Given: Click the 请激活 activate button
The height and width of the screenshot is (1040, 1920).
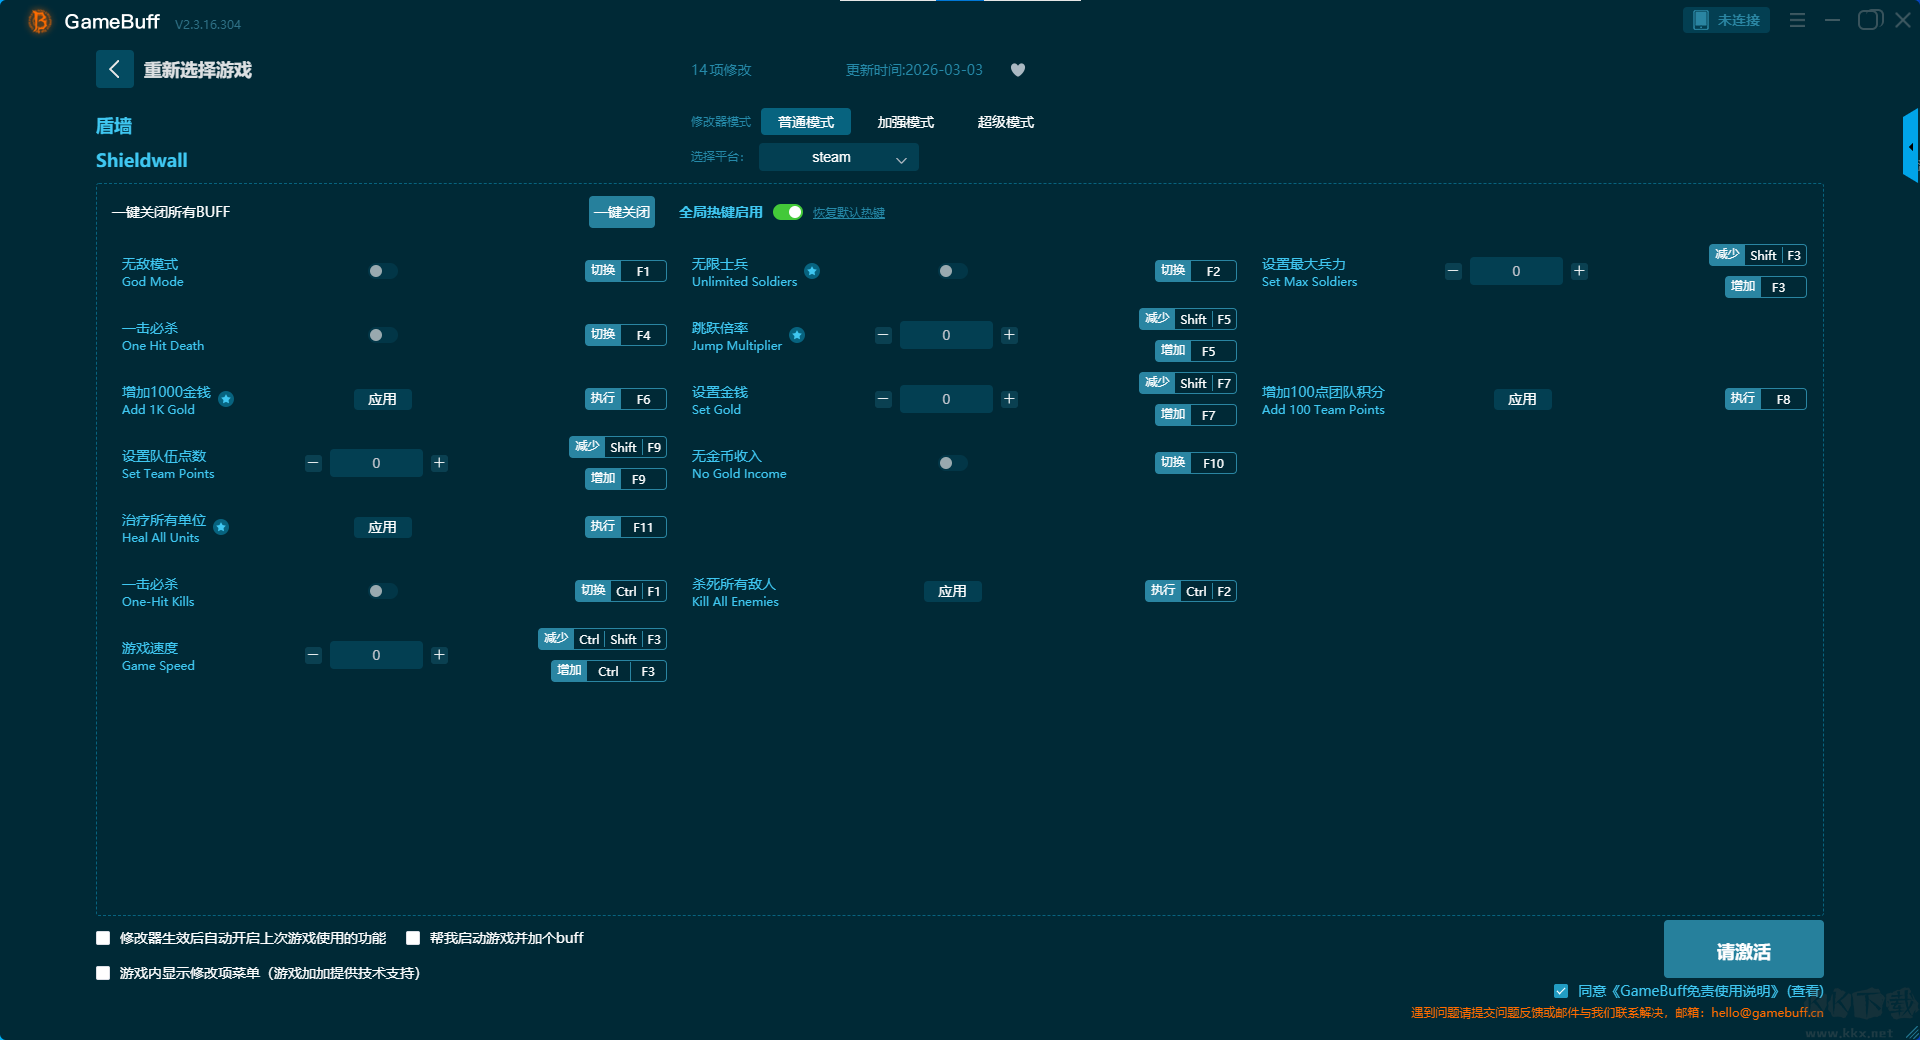Looking at the screenshot, I should click(1742, 950).
